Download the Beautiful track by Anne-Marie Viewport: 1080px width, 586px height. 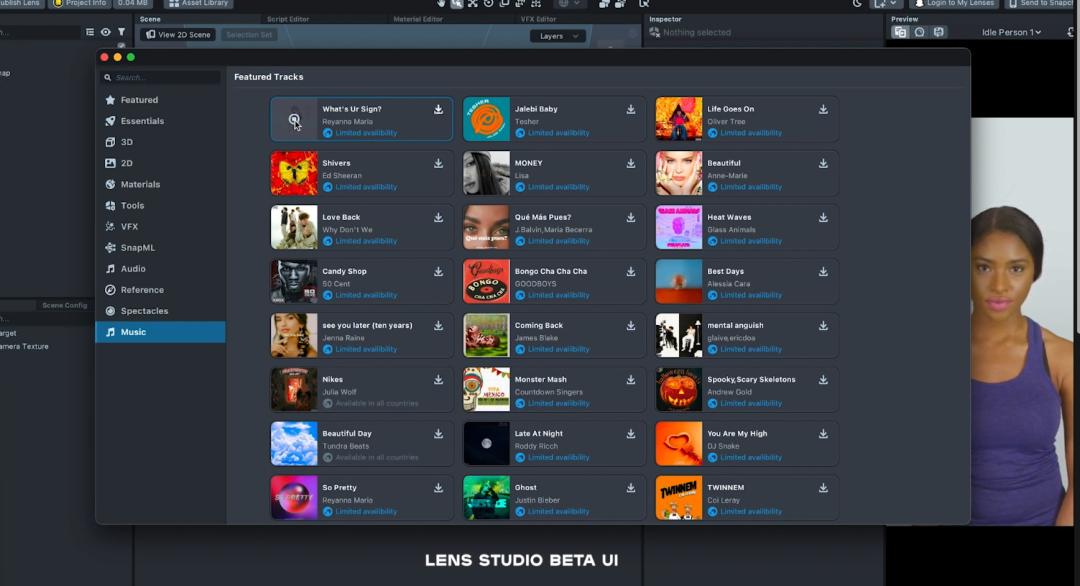pyautogui.click(x=823, y=163)
